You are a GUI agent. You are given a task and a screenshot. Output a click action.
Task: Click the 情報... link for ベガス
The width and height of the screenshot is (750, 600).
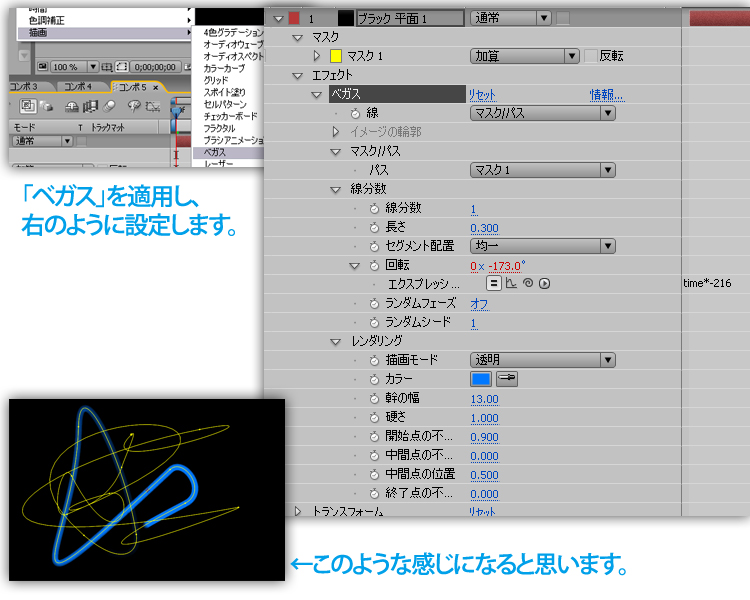pos(606,95)
